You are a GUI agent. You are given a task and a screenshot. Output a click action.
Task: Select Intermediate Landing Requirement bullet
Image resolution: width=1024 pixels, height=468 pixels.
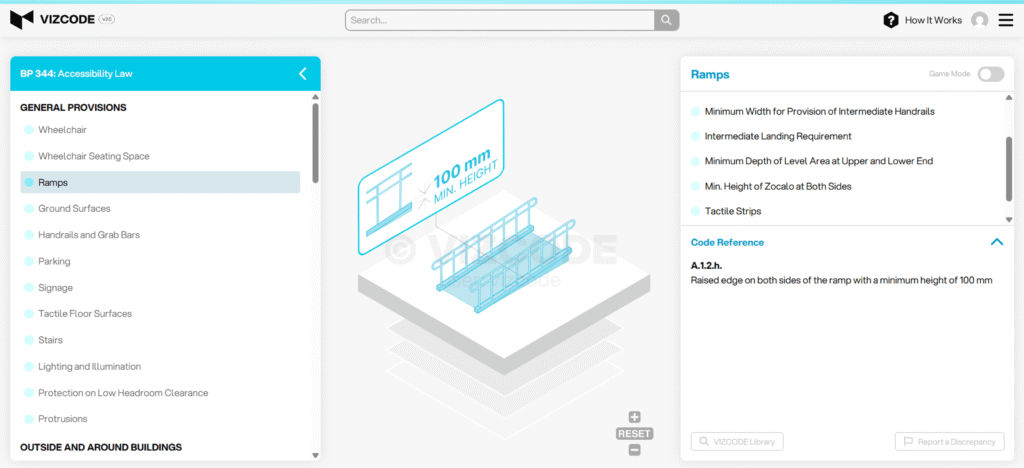(696, 136)
